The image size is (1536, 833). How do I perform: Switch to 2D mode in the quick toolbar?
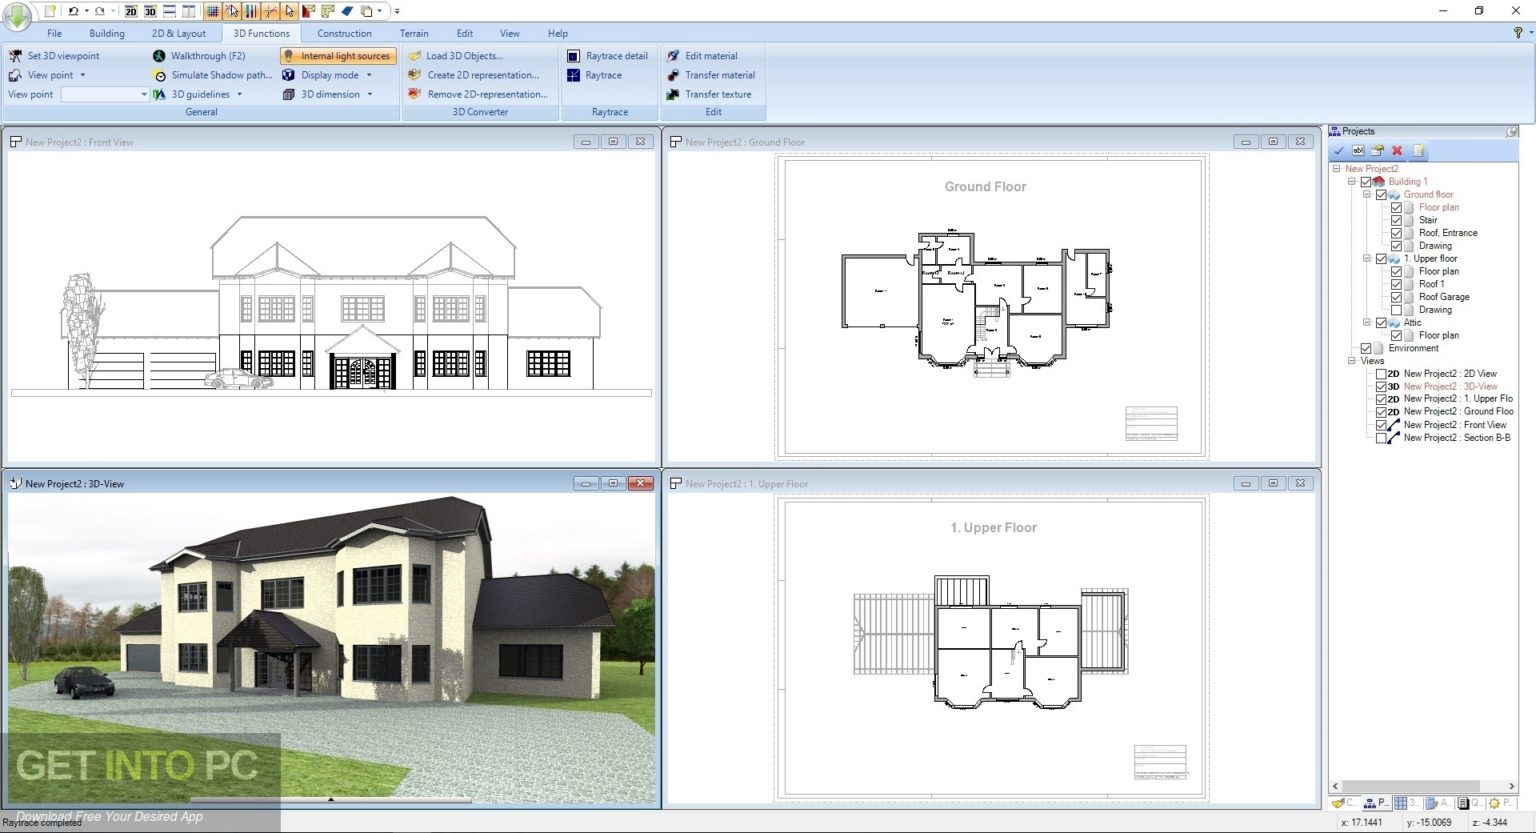tap(131, 11)
